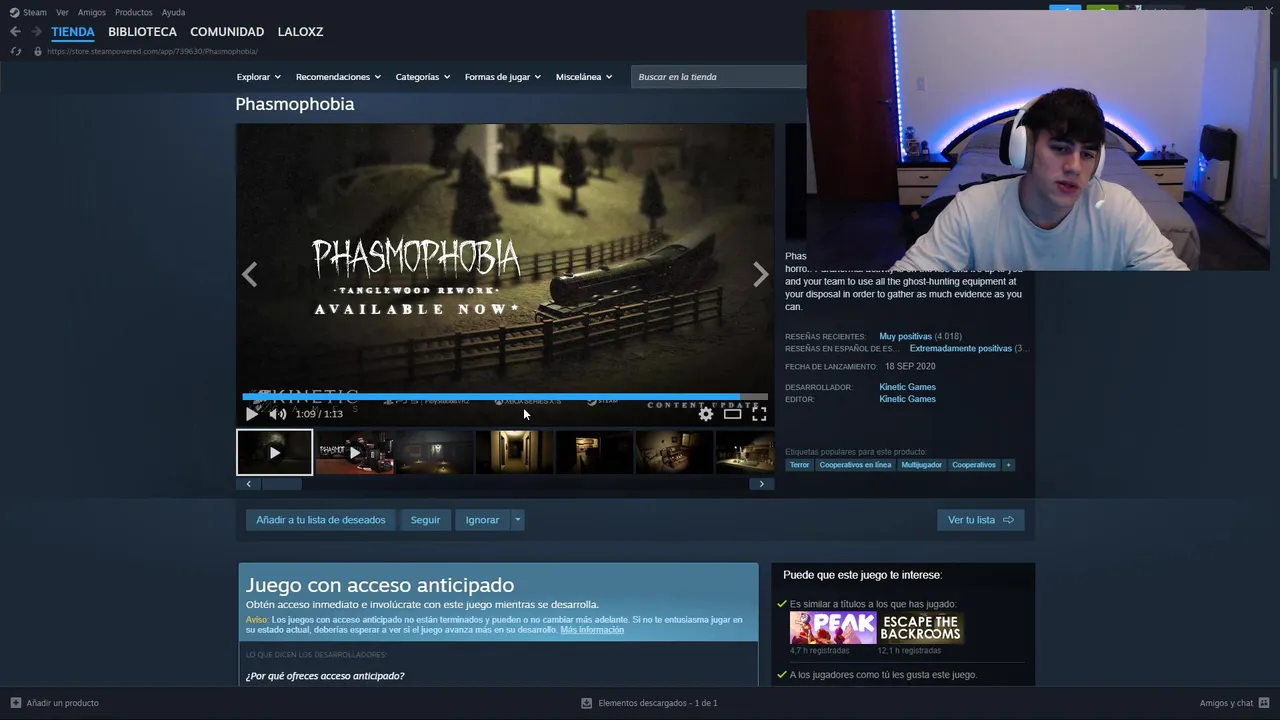The height and width of the screenshot is (720, 1280).
Task: Add tag with the plus button
Action: pos(1008,465)
